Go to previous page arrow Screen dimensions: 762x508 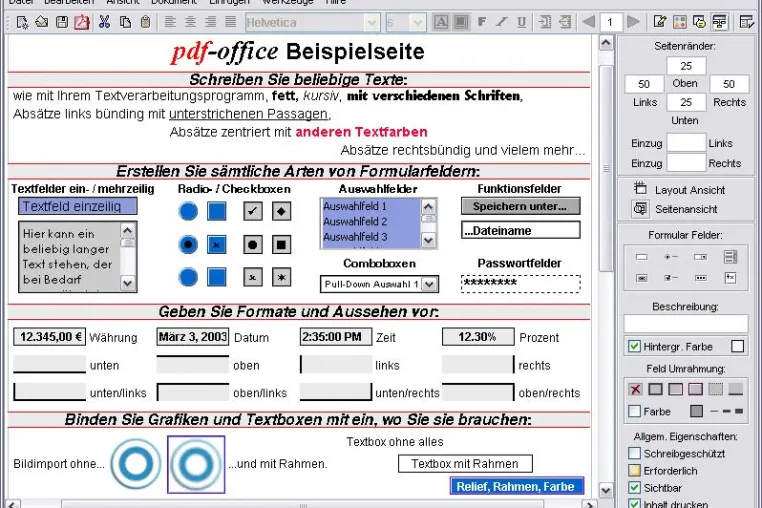(589, 22)
